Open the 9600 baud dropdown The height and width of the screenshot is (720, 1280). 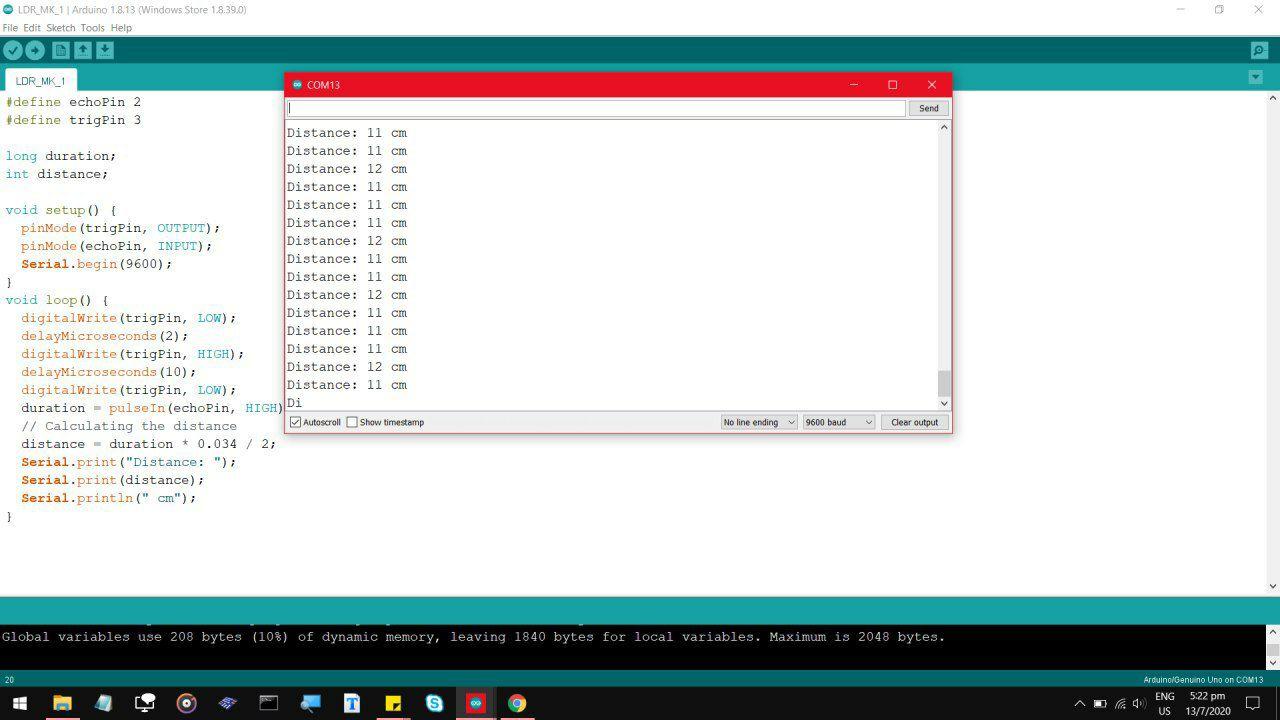tap(839, 422)
